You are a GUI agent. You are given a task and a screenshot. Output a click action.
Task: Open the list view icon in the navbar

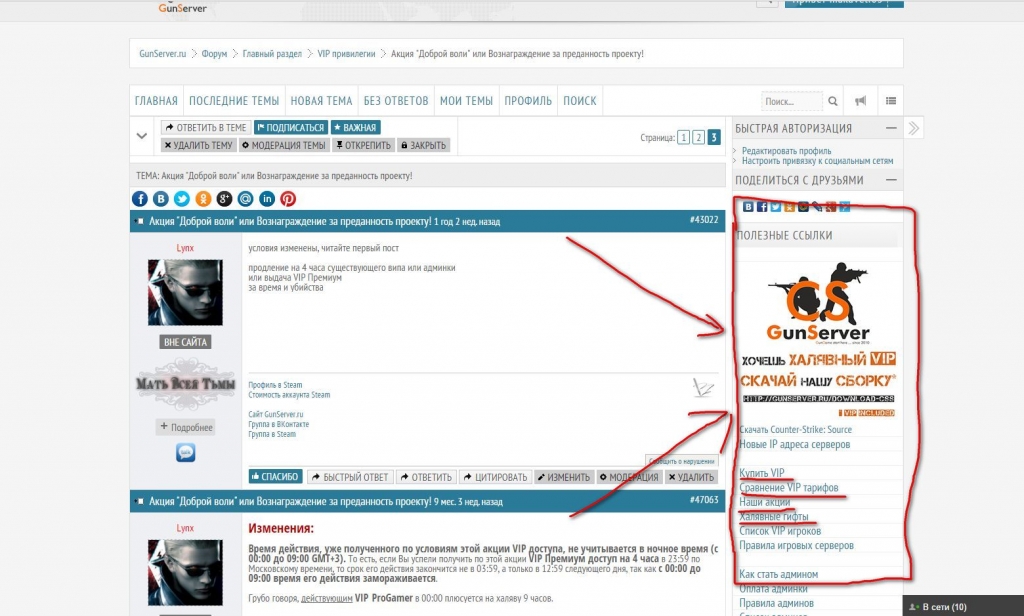(x=891, y=101)
